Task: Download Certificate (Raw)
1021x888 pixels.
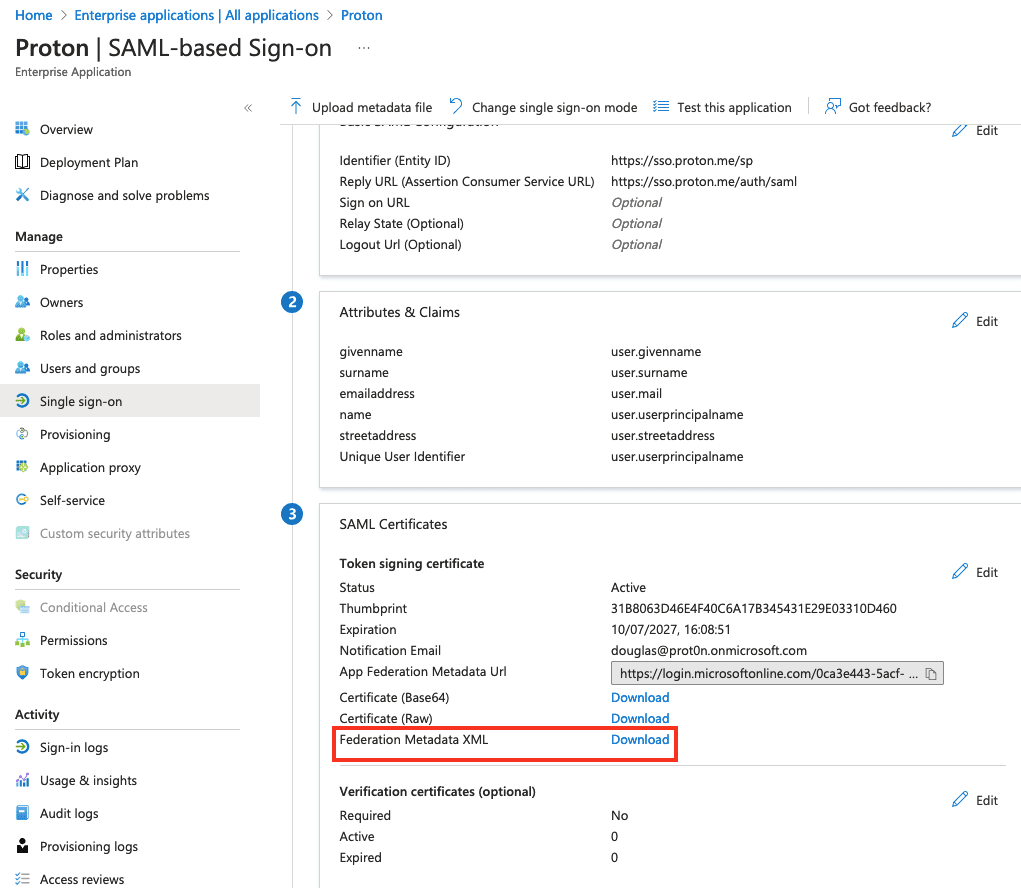Action: pos(640,718)
